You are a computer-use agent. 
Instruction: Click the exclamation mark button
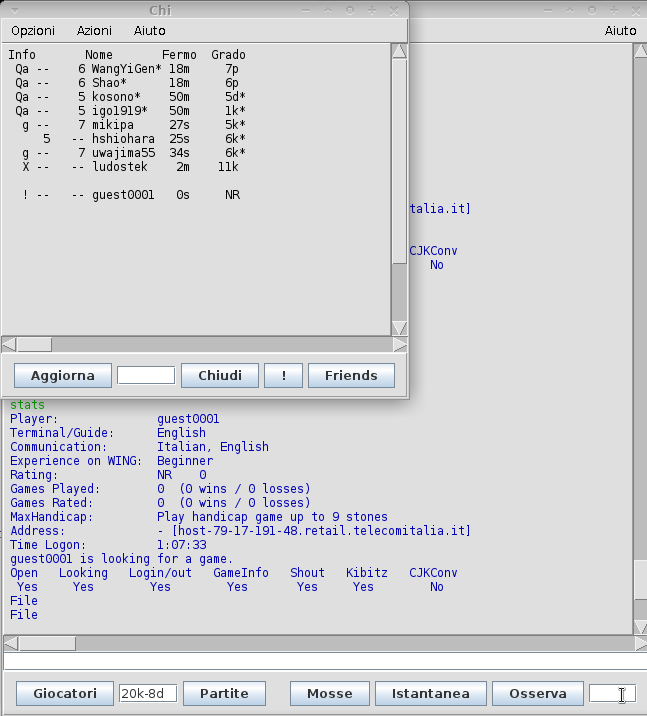[284, 376]
